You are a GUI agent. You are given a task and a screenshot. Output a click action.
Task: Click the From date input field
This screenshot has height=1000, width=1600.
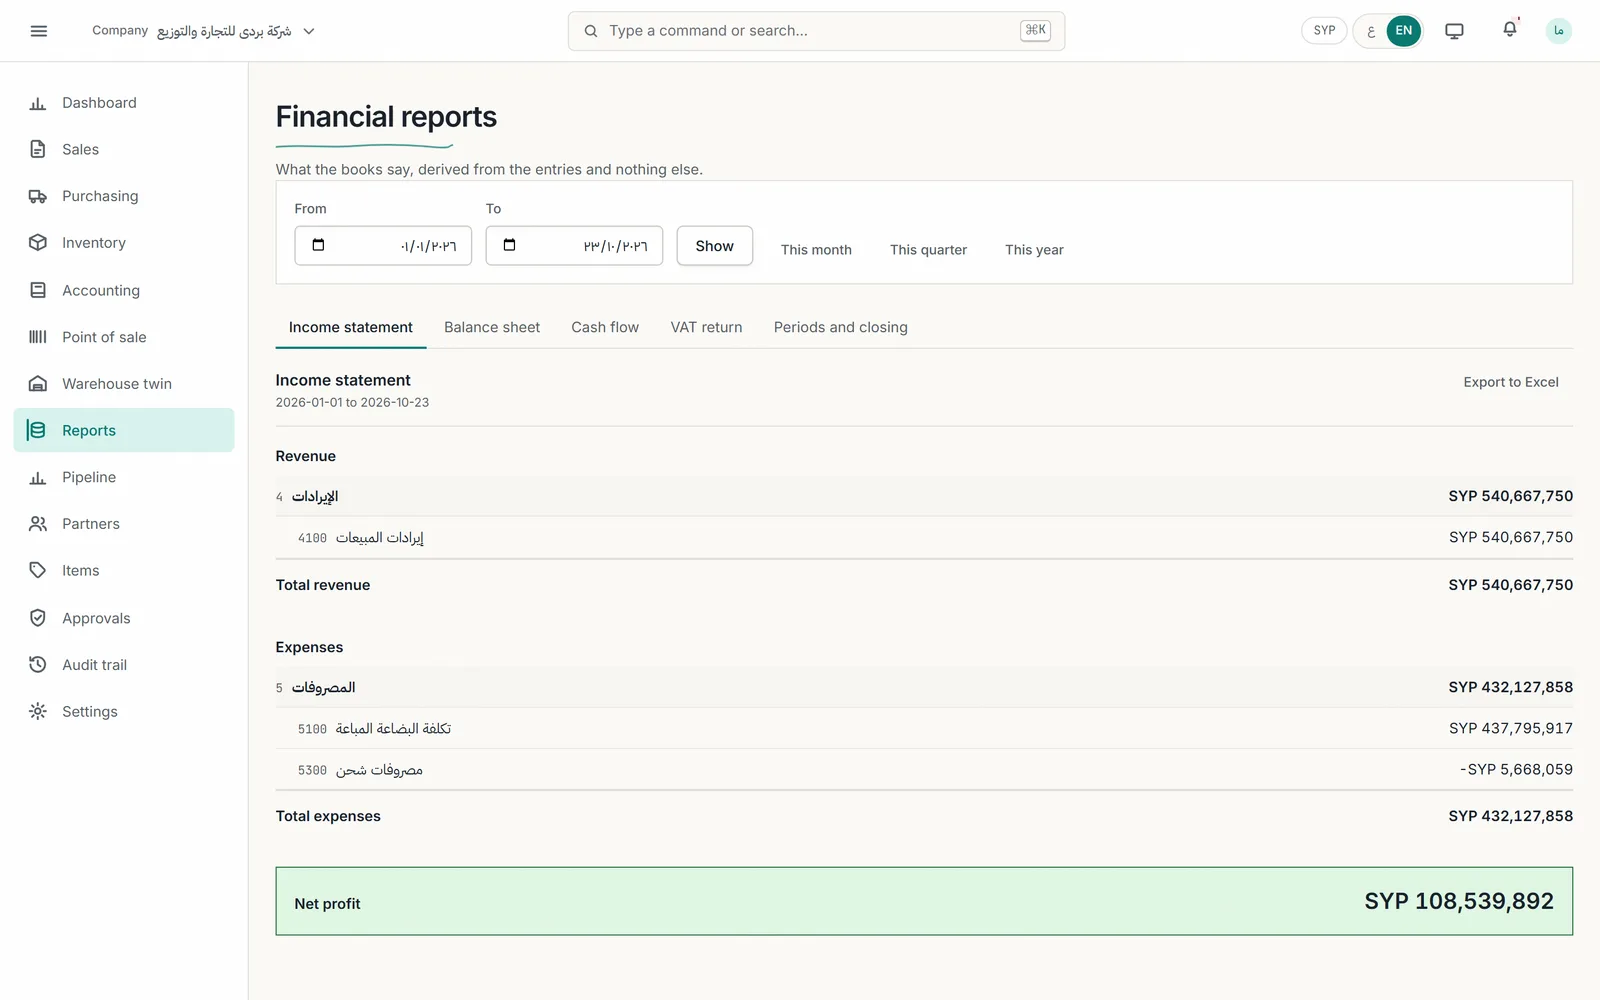tap(383, 246)
